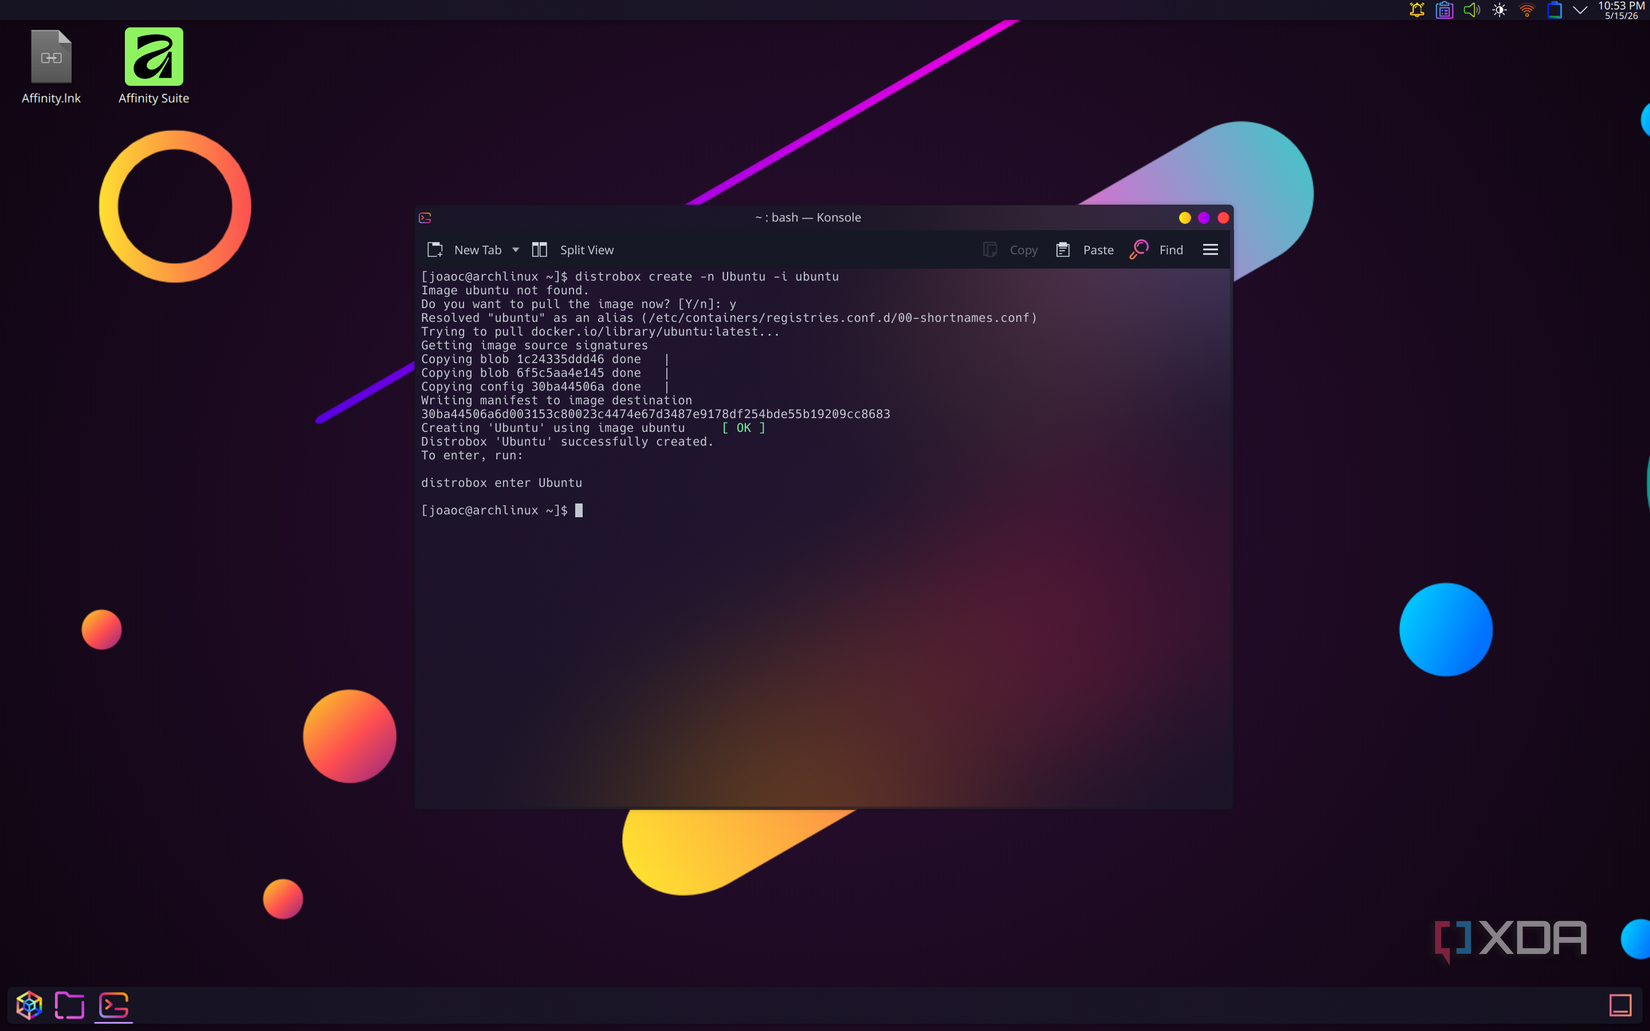
Task: Click 'Trying to pull docker.io/library/ubuntu:latest...' line
Action: click(x=600, y=332)
